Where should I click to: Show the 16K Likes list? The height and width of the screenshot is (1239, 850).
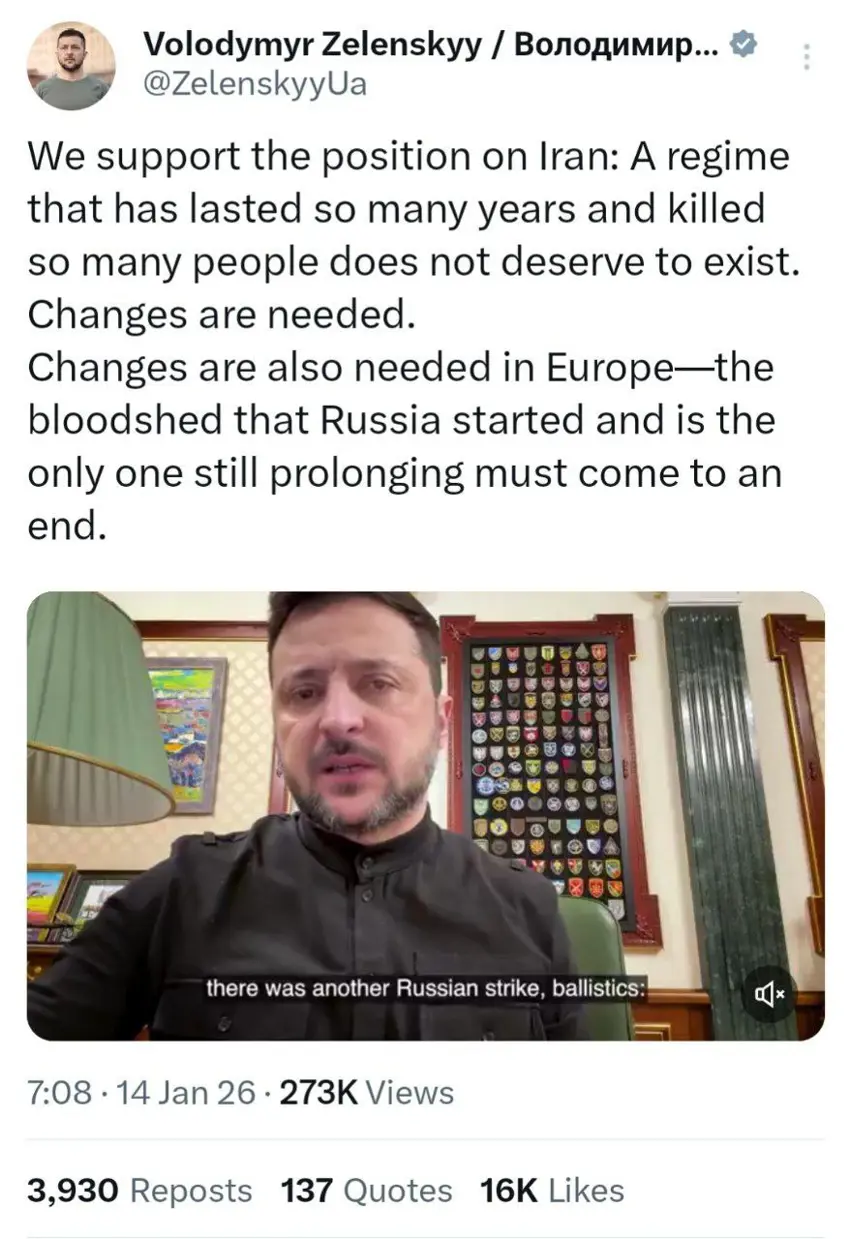click(552, 1190)
